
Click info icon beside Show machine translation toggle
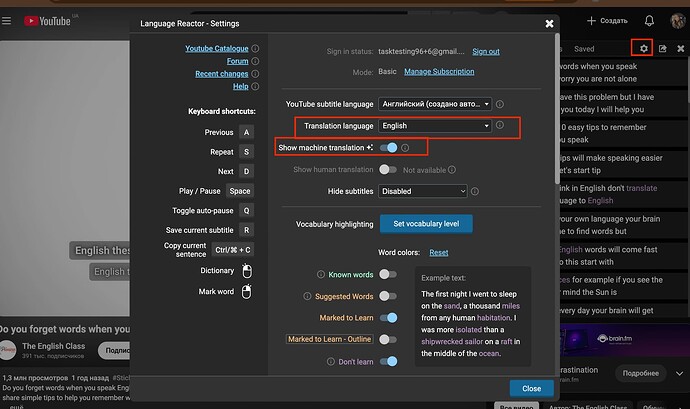[405, 148]
